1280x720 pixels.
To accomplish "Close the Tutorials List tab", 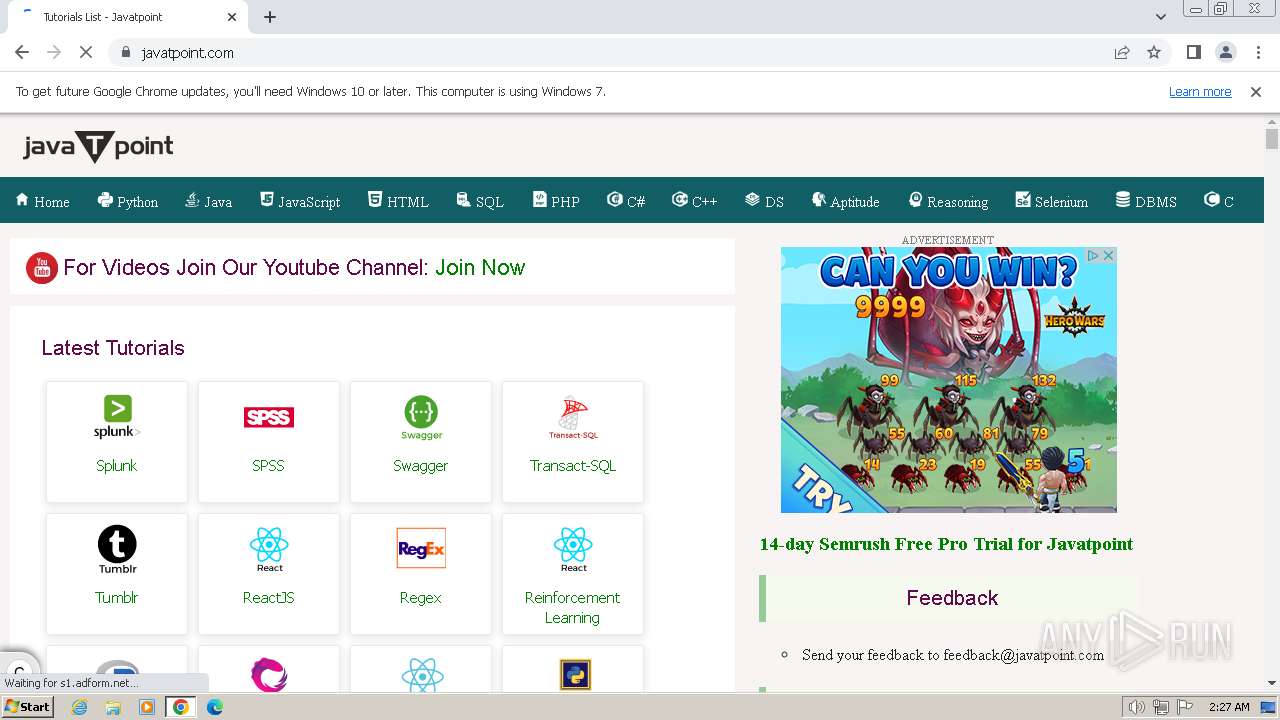I will (232, 17).
